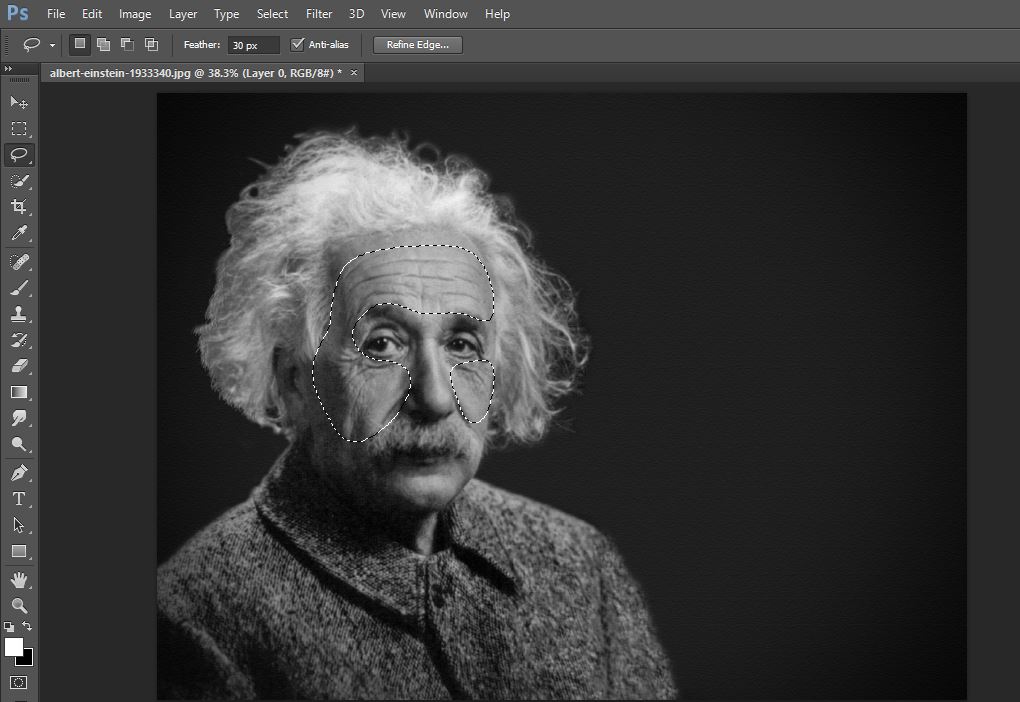Click the white foreground color swatch
The width and height of the screenshot is (1020, 702).
(x=14, y=647)
